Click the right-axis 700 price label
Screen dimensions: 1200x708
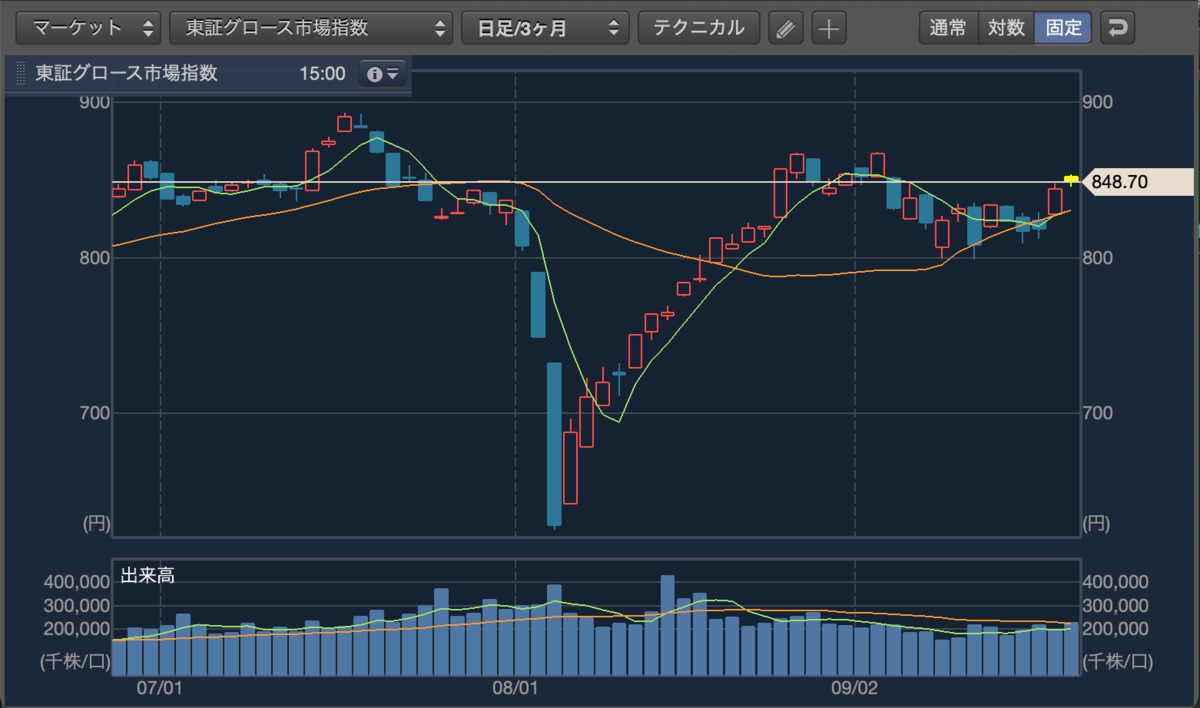(1100, 412)
